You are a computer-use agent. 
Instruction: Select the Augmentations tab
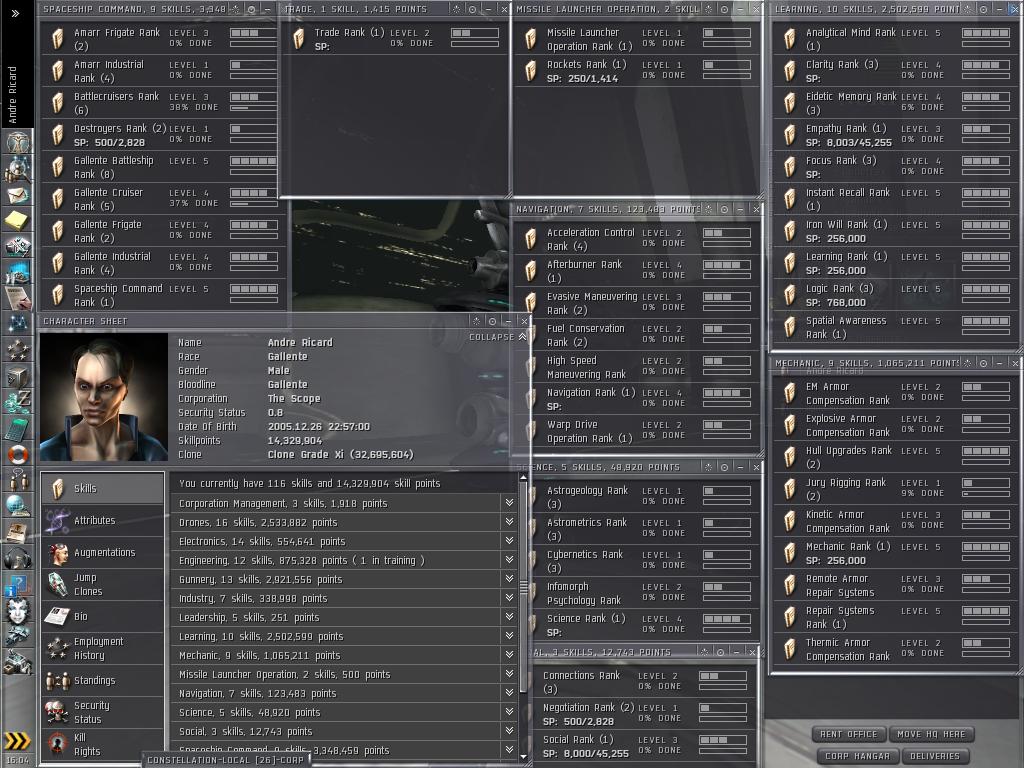103,552
